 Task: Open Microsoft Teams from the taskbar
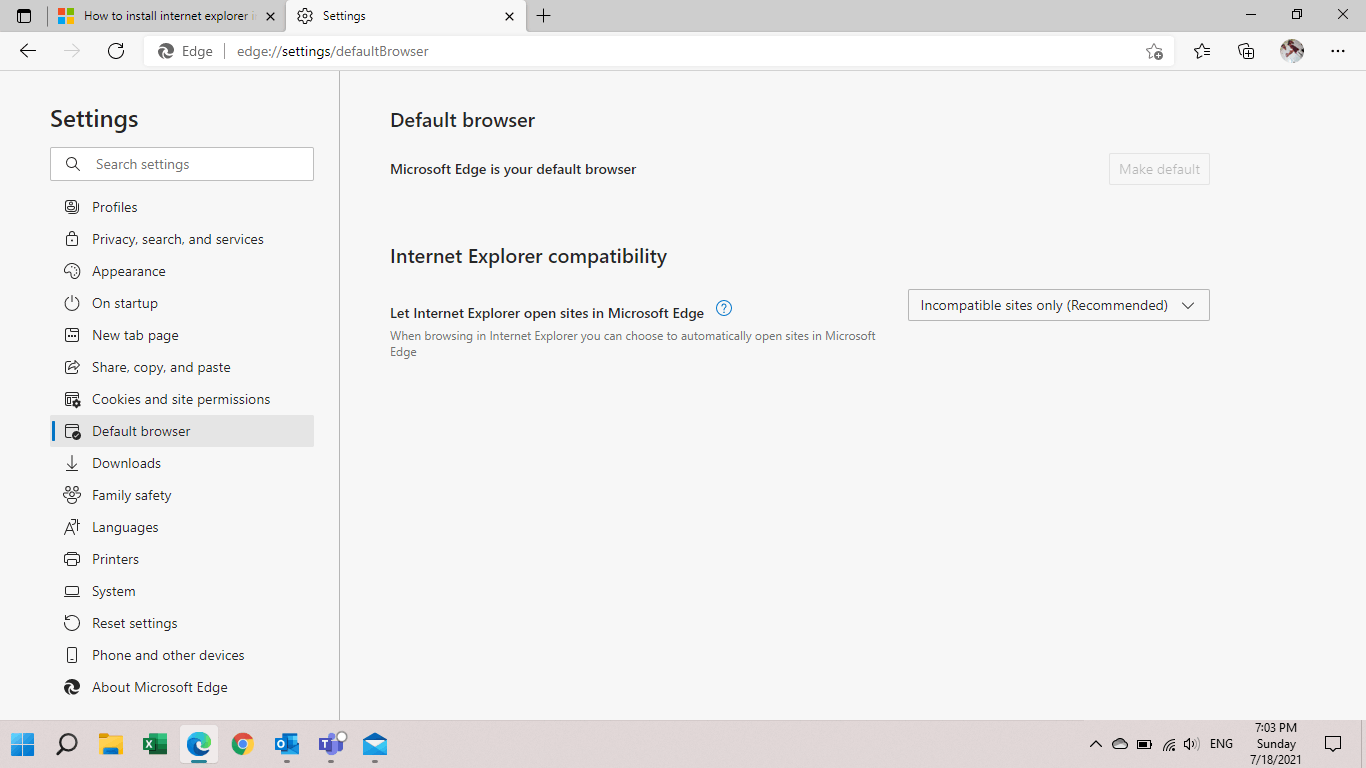tap(330, 744)
